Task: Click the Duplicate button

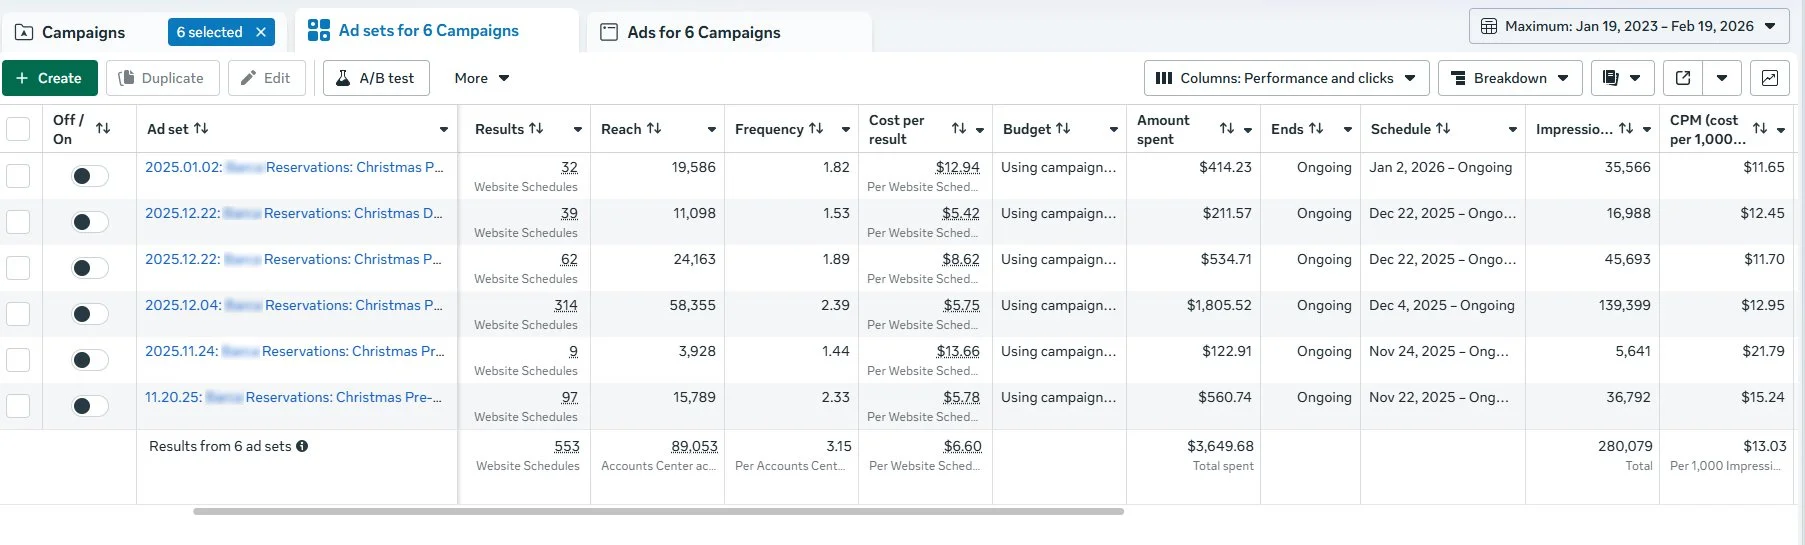Action: [161, 78]
